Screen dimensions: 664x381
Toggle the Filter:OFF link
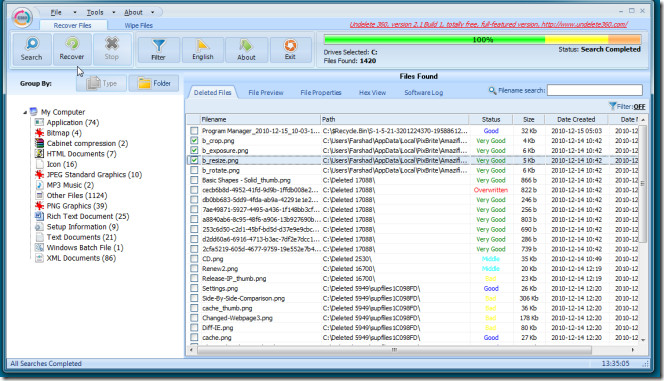pyautogui.click(x=639, y=107)
